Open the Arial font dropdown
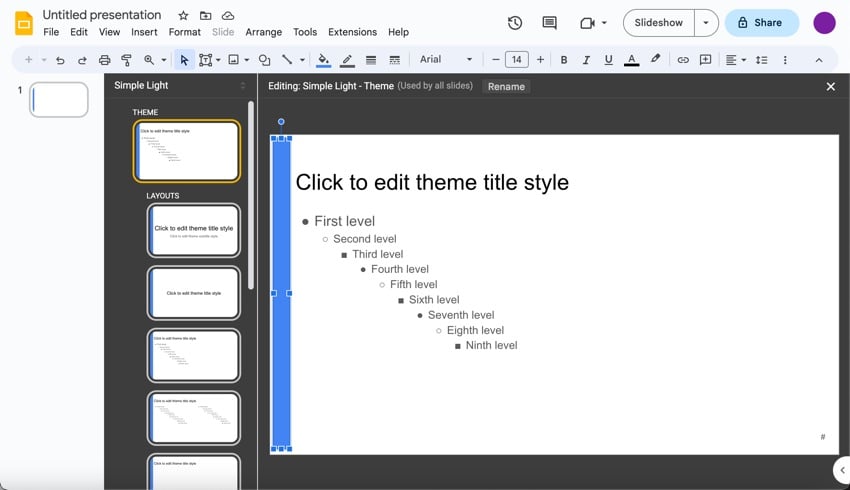This screenshot has width=850, height=490. (445, 60)
